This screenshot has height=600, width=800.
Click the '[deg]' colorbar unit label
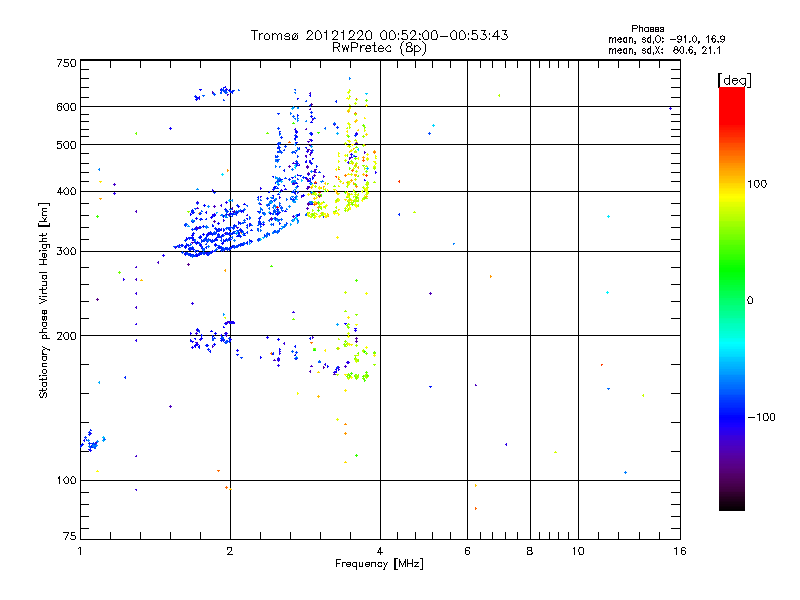(734, 81)
